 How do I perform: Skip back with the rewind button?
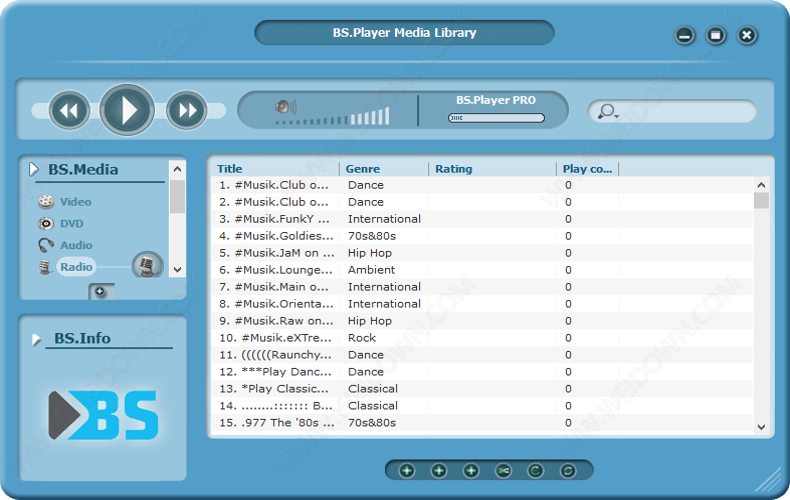coord(70,110)
